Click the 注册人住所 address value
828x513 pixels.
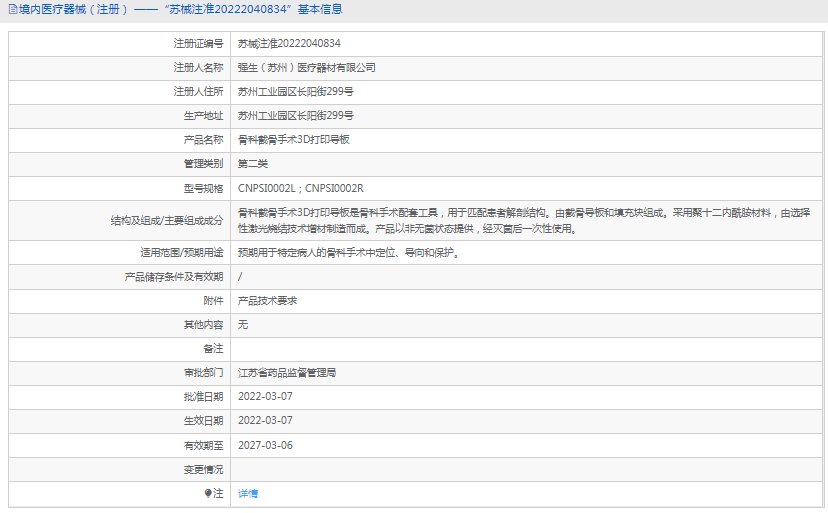295,91
